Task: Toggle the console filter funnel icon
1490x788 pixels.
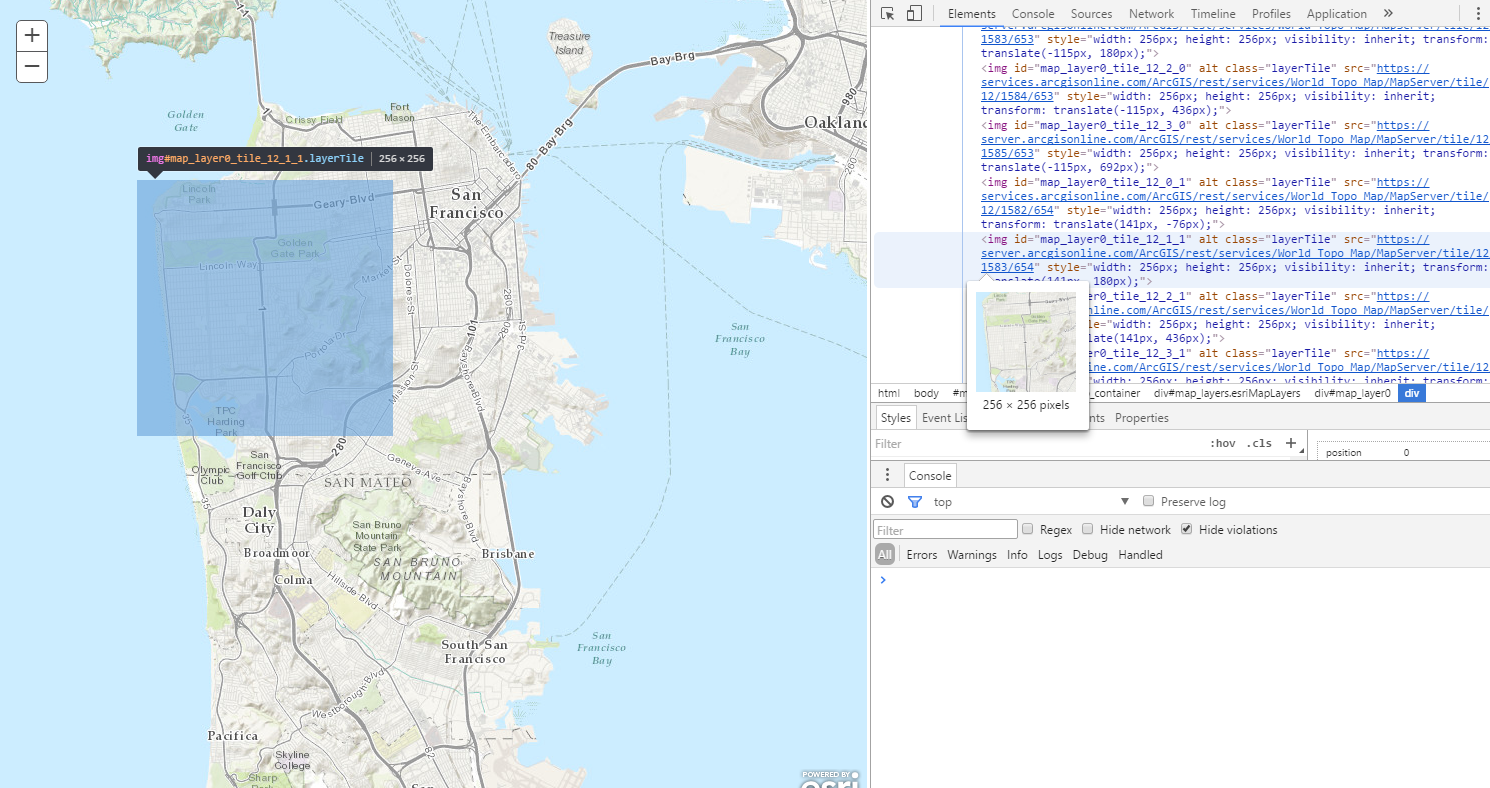Action: pos(914,502)
